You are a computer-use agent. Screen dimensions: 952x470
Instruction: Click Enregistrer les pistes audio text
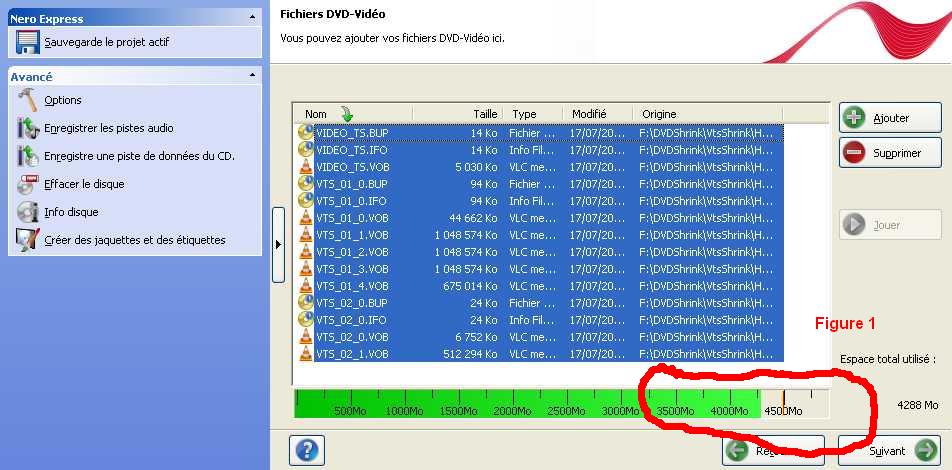(x=109, y=128)
